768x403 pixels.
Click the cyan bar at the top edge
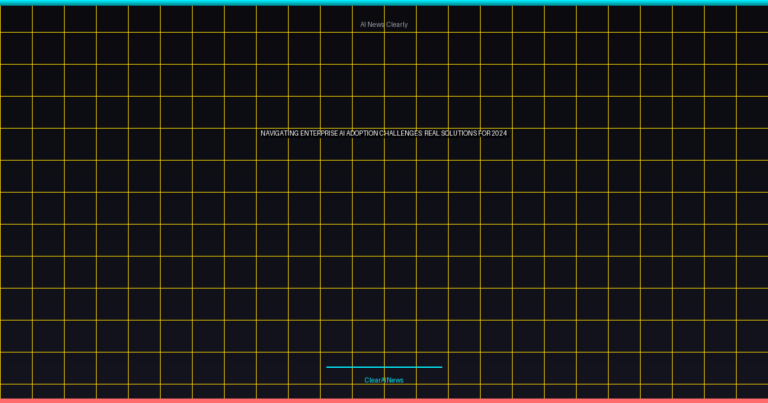coord(384,2)
